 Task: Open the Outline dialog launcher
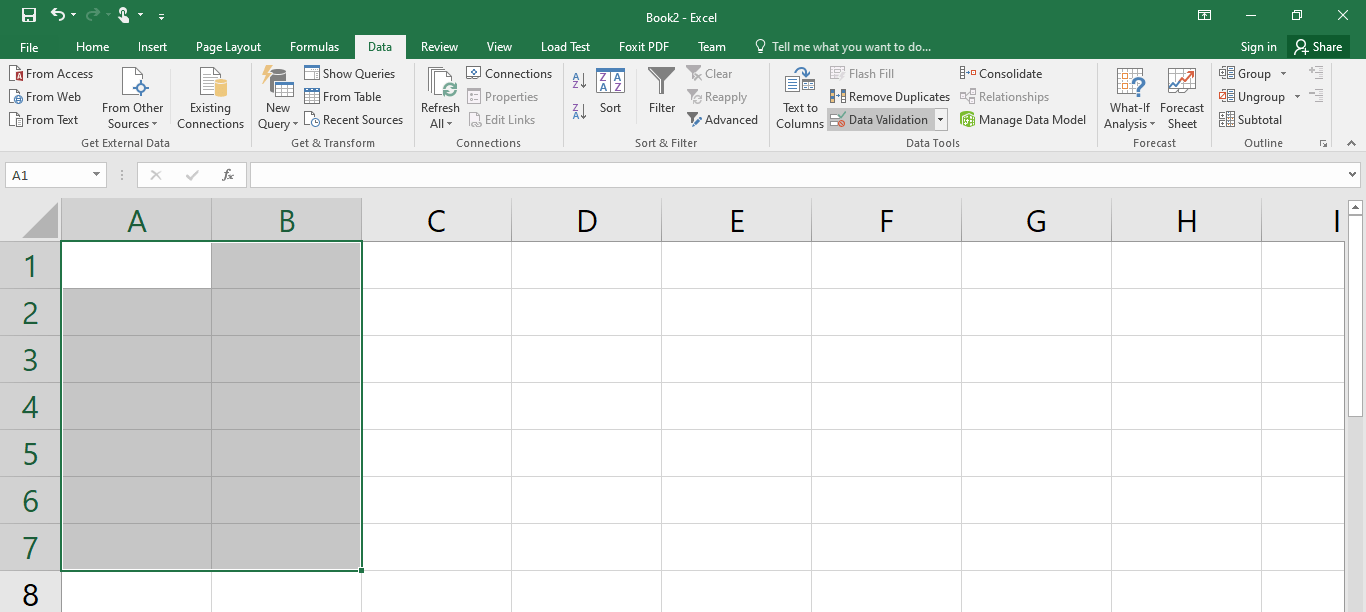coord(1324,144)
